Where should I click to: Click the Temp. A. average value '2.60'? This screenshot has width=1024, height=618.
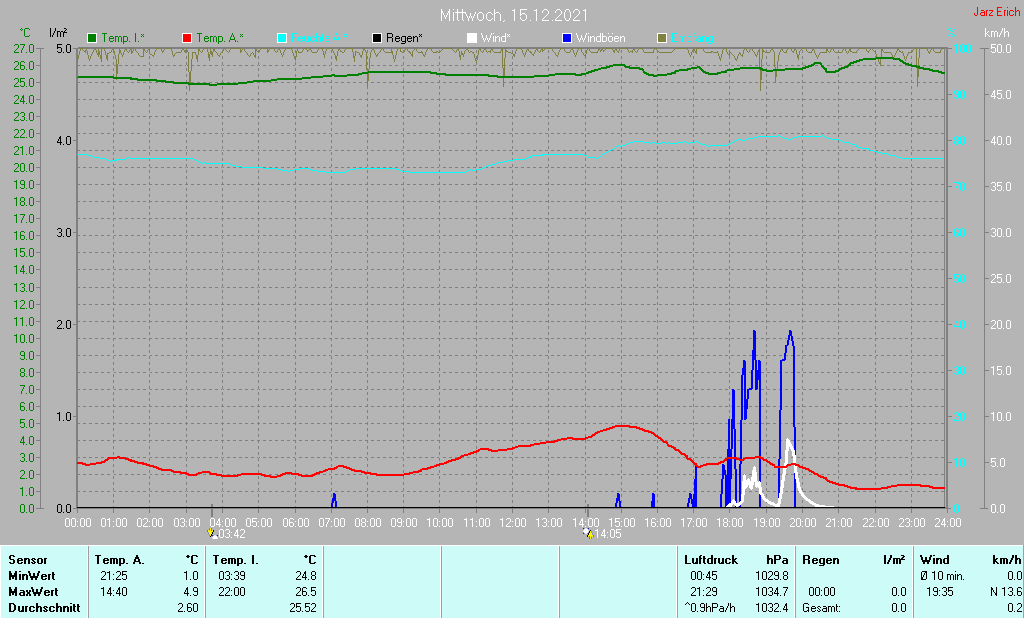click(x=188, y=607)
